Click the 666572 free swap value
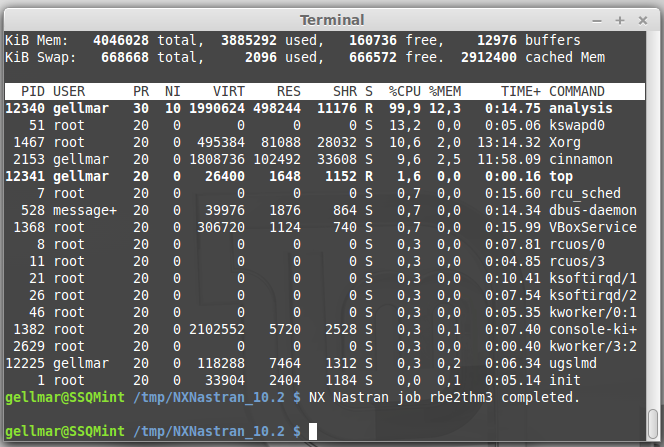664x447 pixels. [373, 58]
